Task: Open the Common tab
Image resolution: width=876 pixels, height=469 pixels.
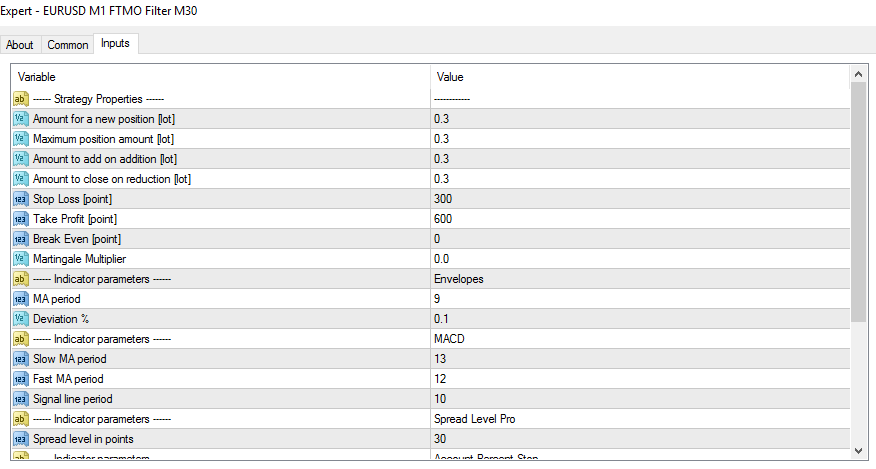Action: pyautogui.click(x=68, y=45)
